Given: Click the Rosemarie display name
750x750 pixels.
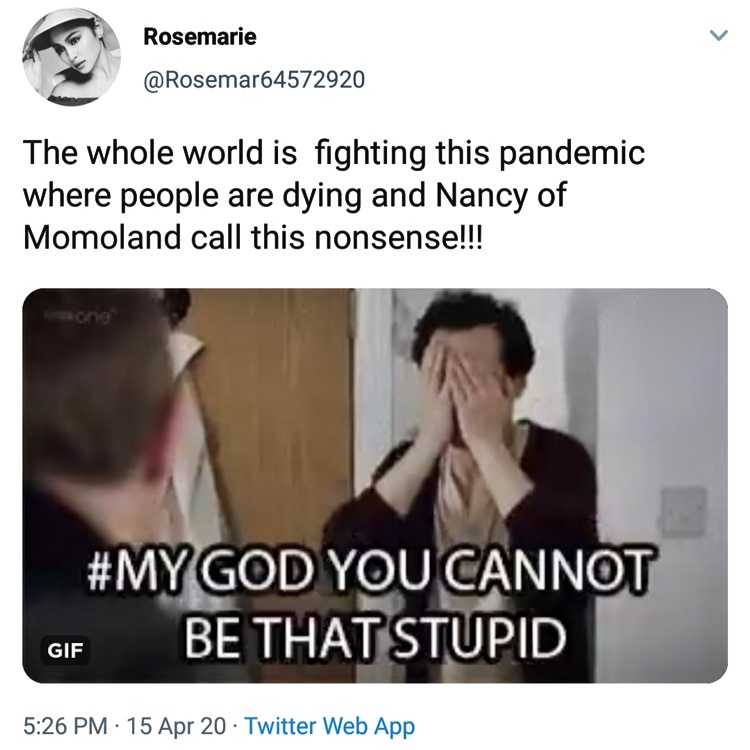Looking at the screenshot, I should (200, 36).
